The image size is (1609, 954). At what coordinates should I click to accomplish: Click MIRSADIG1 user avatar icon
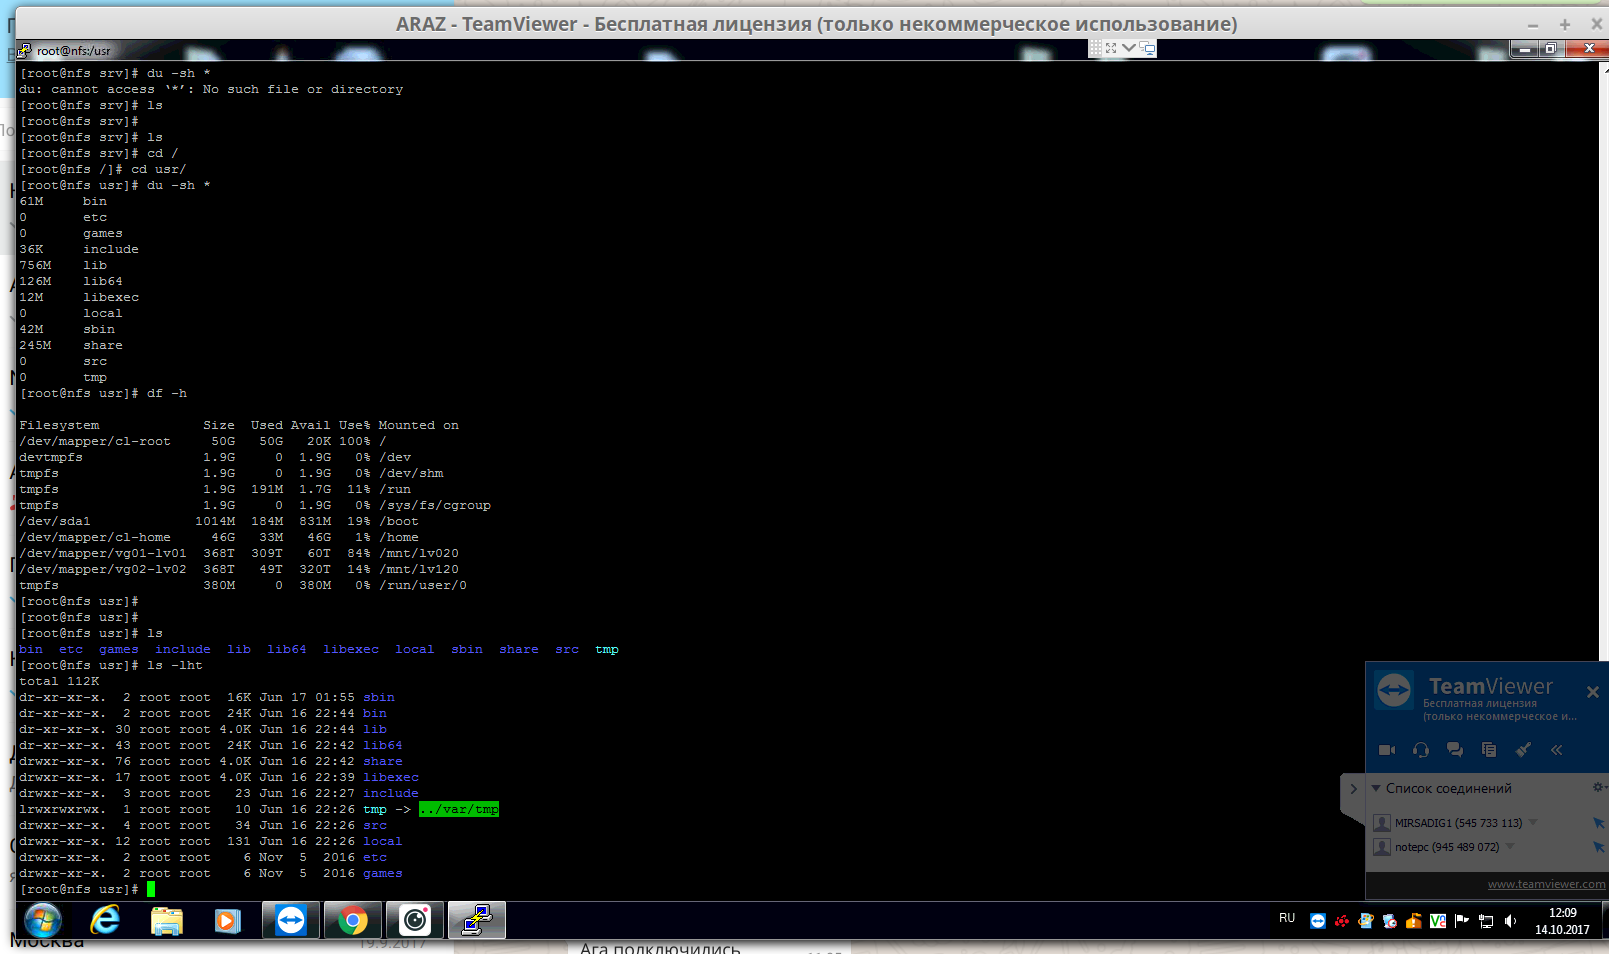pyautogui.click(x=1382, y=823)
